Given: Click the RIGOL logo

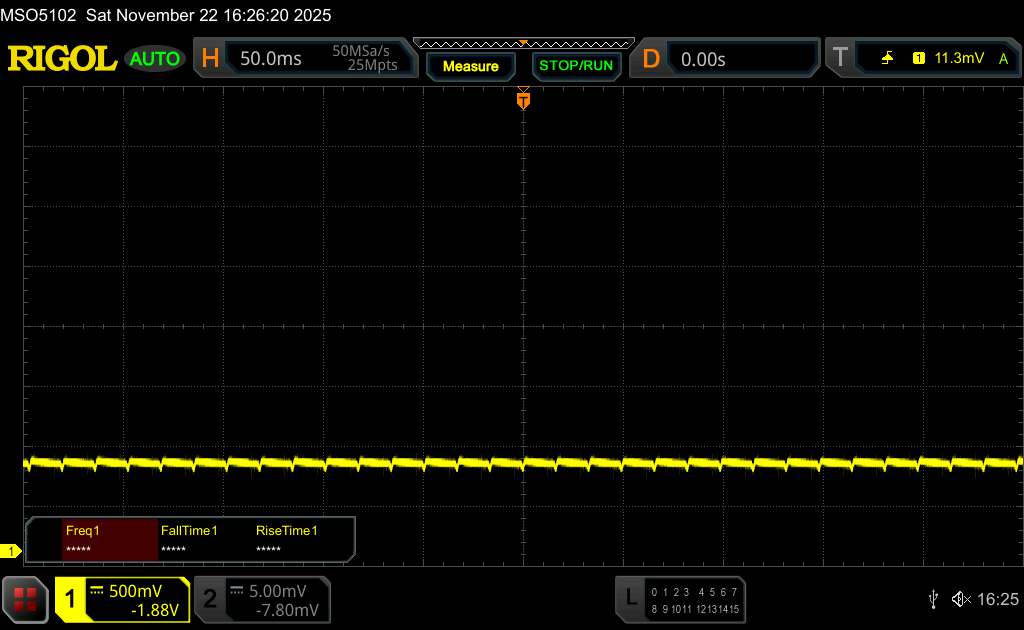Looking at the screenshot, I should (62, 59).
